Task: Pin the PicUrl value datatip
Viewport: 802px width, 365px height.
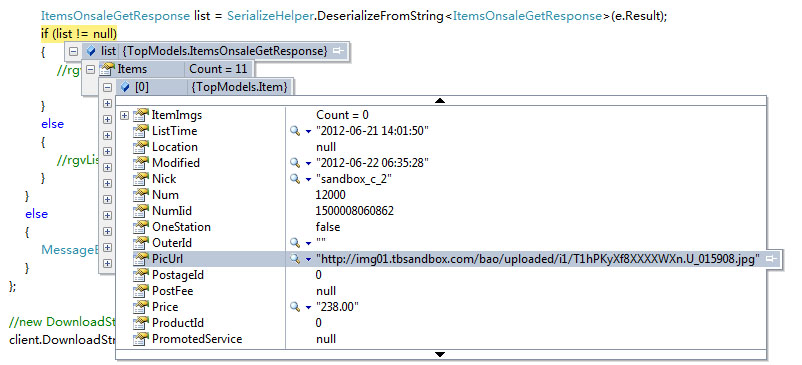Action: point(771,259)
